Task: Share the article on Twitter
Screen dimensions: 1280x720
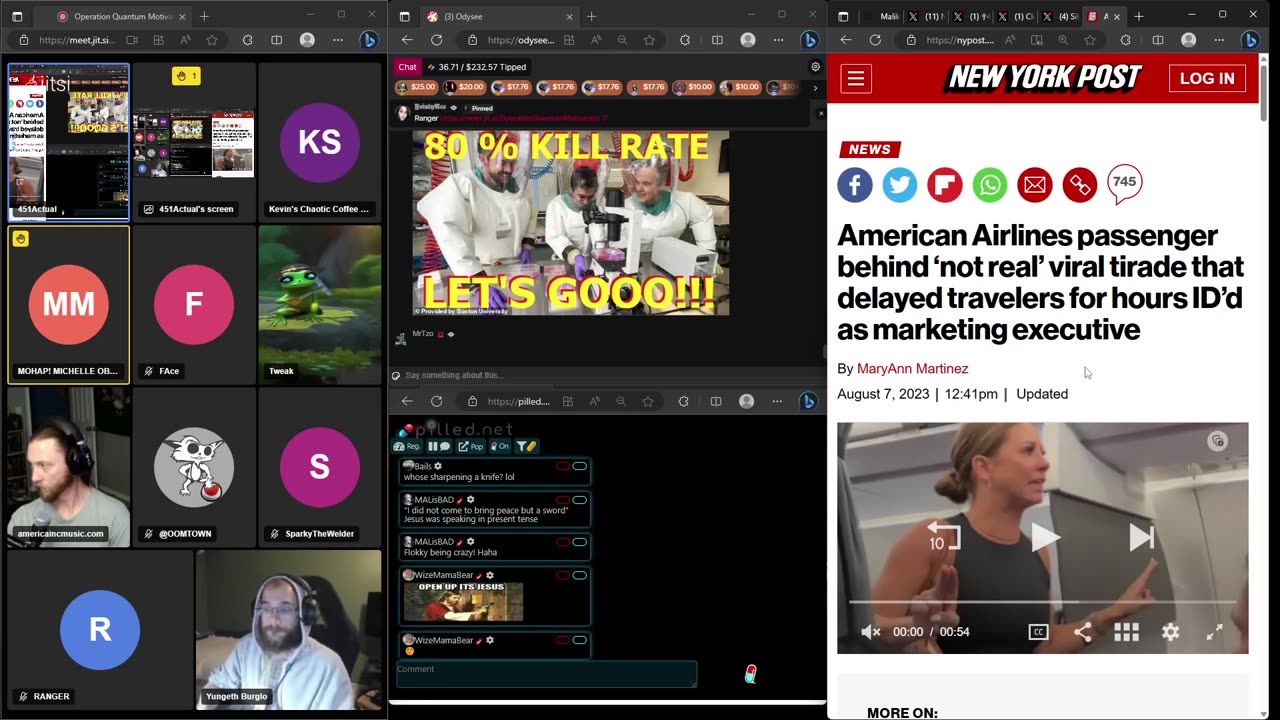Action: (900, 185)
